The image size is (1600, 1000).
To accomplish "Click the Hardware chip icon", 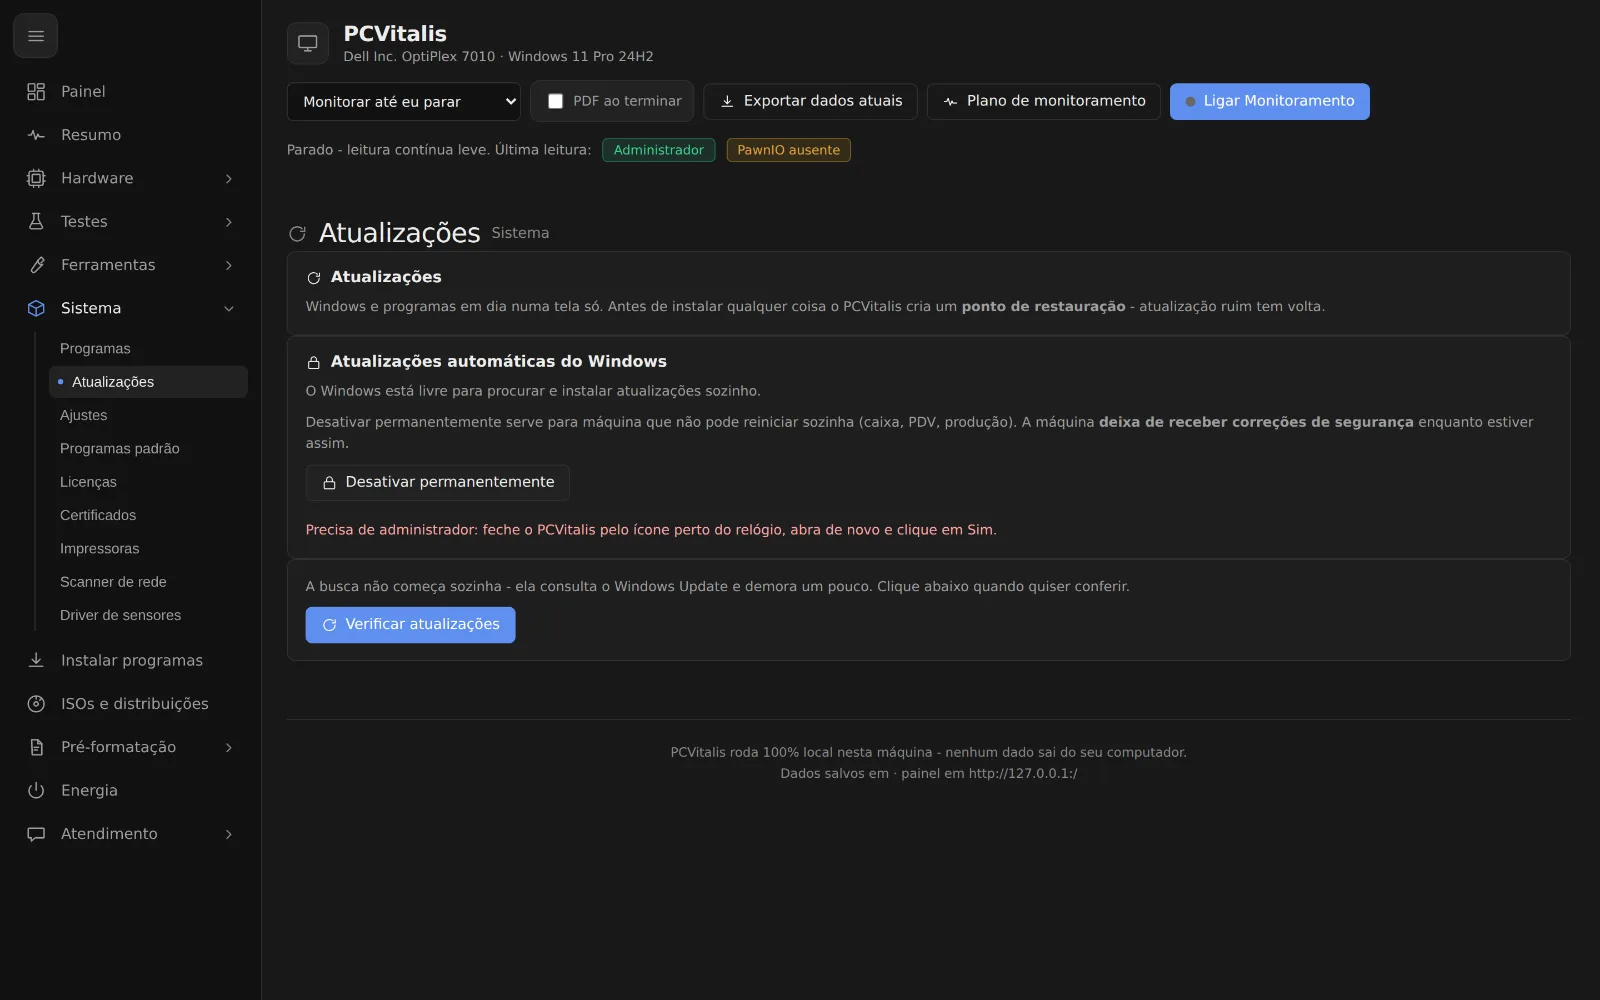I will (x=36, y=178).
